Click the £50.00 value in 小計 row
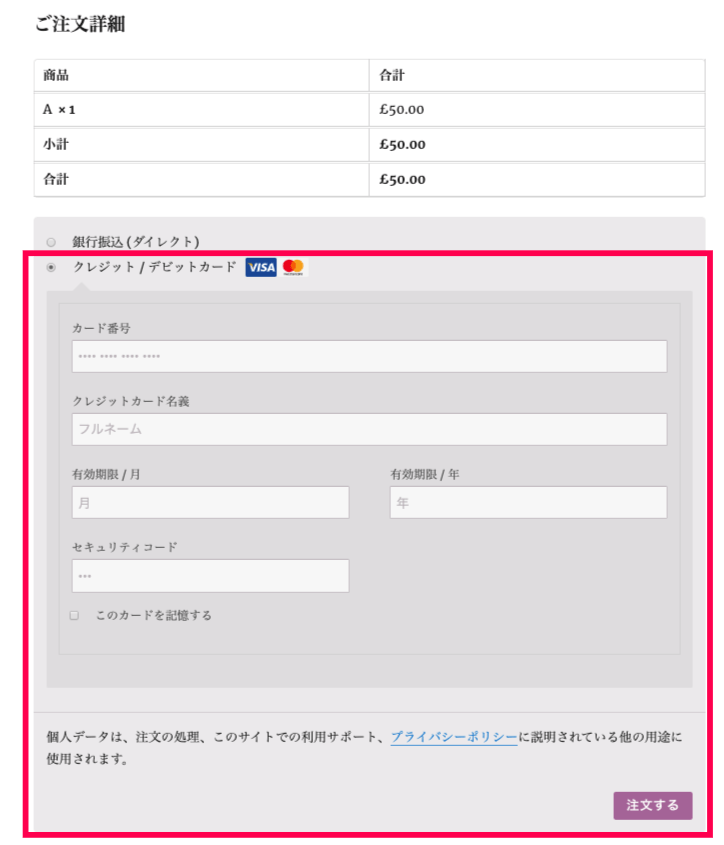 [x=402, y=144]
